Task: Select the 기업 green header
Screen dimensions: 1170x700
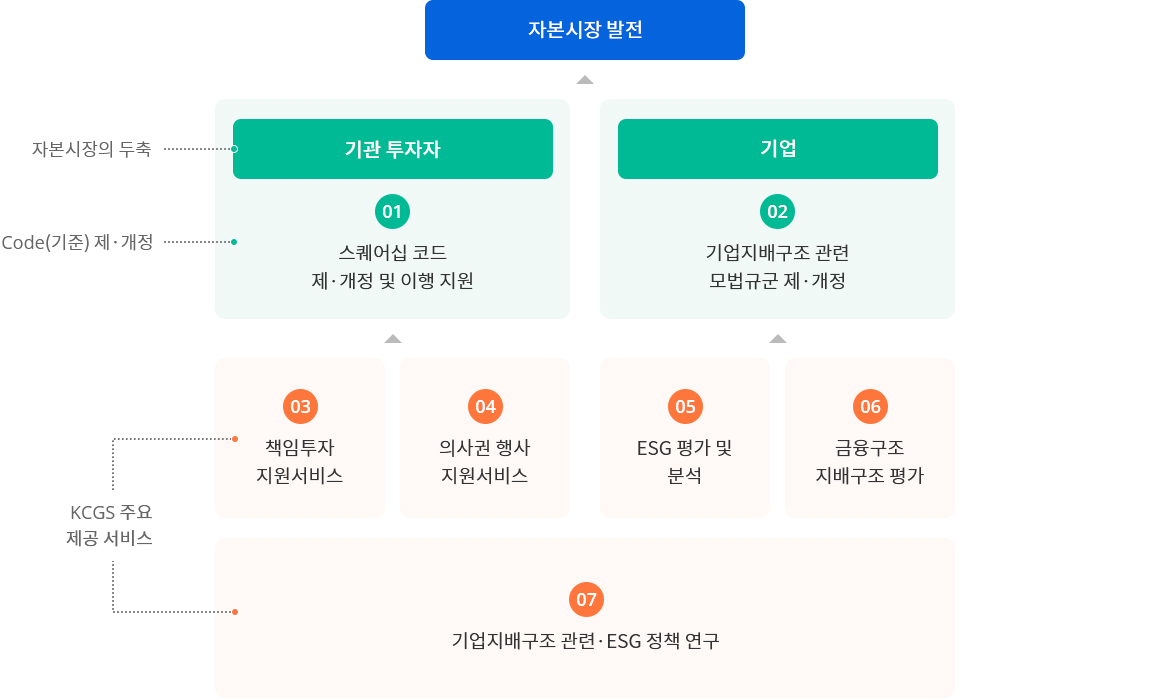Action: click(x=777, y=149)
